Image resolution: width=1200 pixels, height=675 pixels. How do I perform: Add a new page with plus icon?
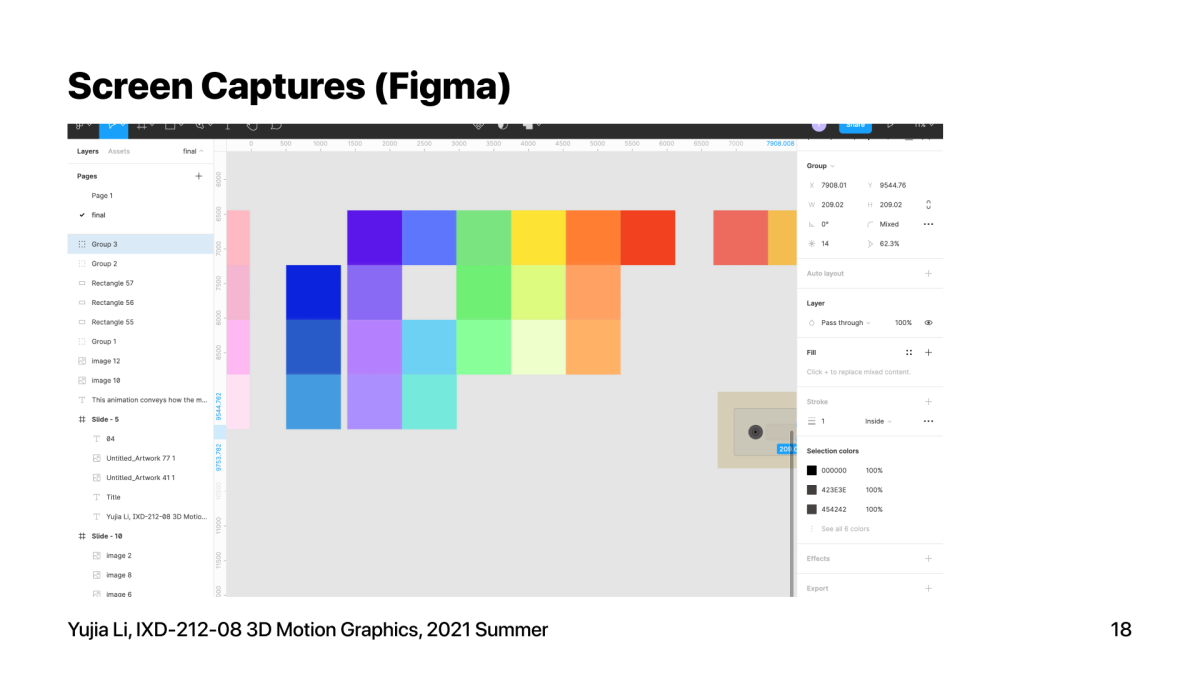click(x=198, y=176)
